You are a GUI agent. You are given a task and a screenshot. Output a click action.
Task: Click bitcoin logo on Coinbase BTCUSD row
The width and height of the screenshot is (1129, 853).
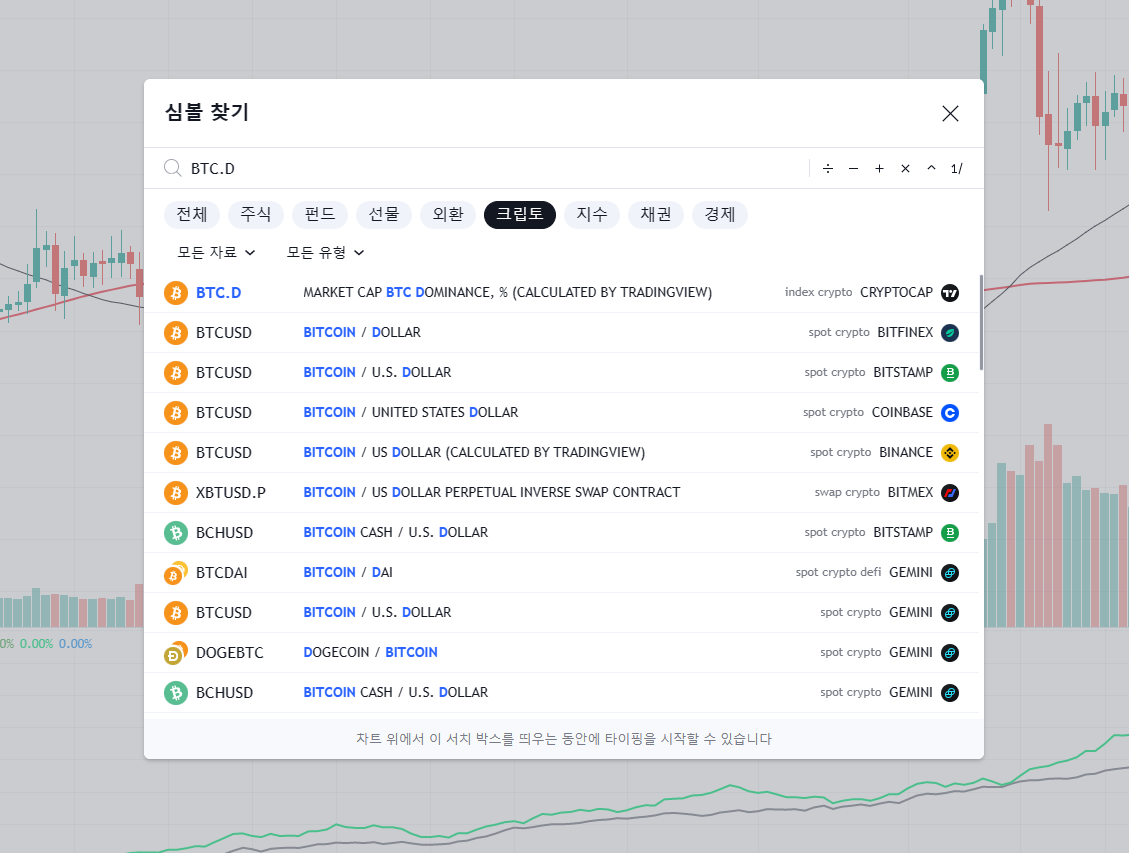pos(176,413)
